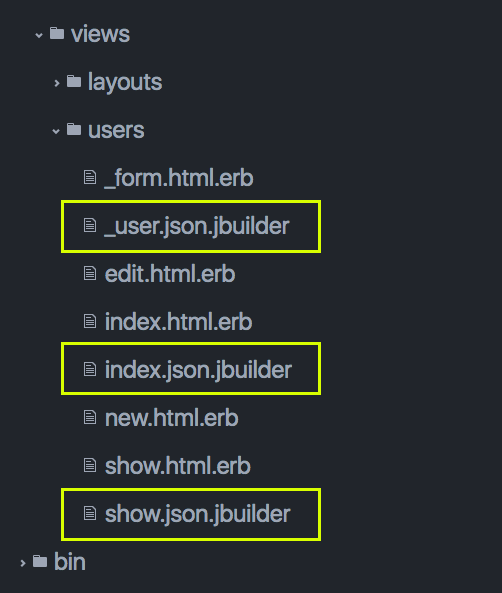Open the _form.html.erb file
Screen dimensions: 502x593
pyautogui.click(x=179, y=178)
